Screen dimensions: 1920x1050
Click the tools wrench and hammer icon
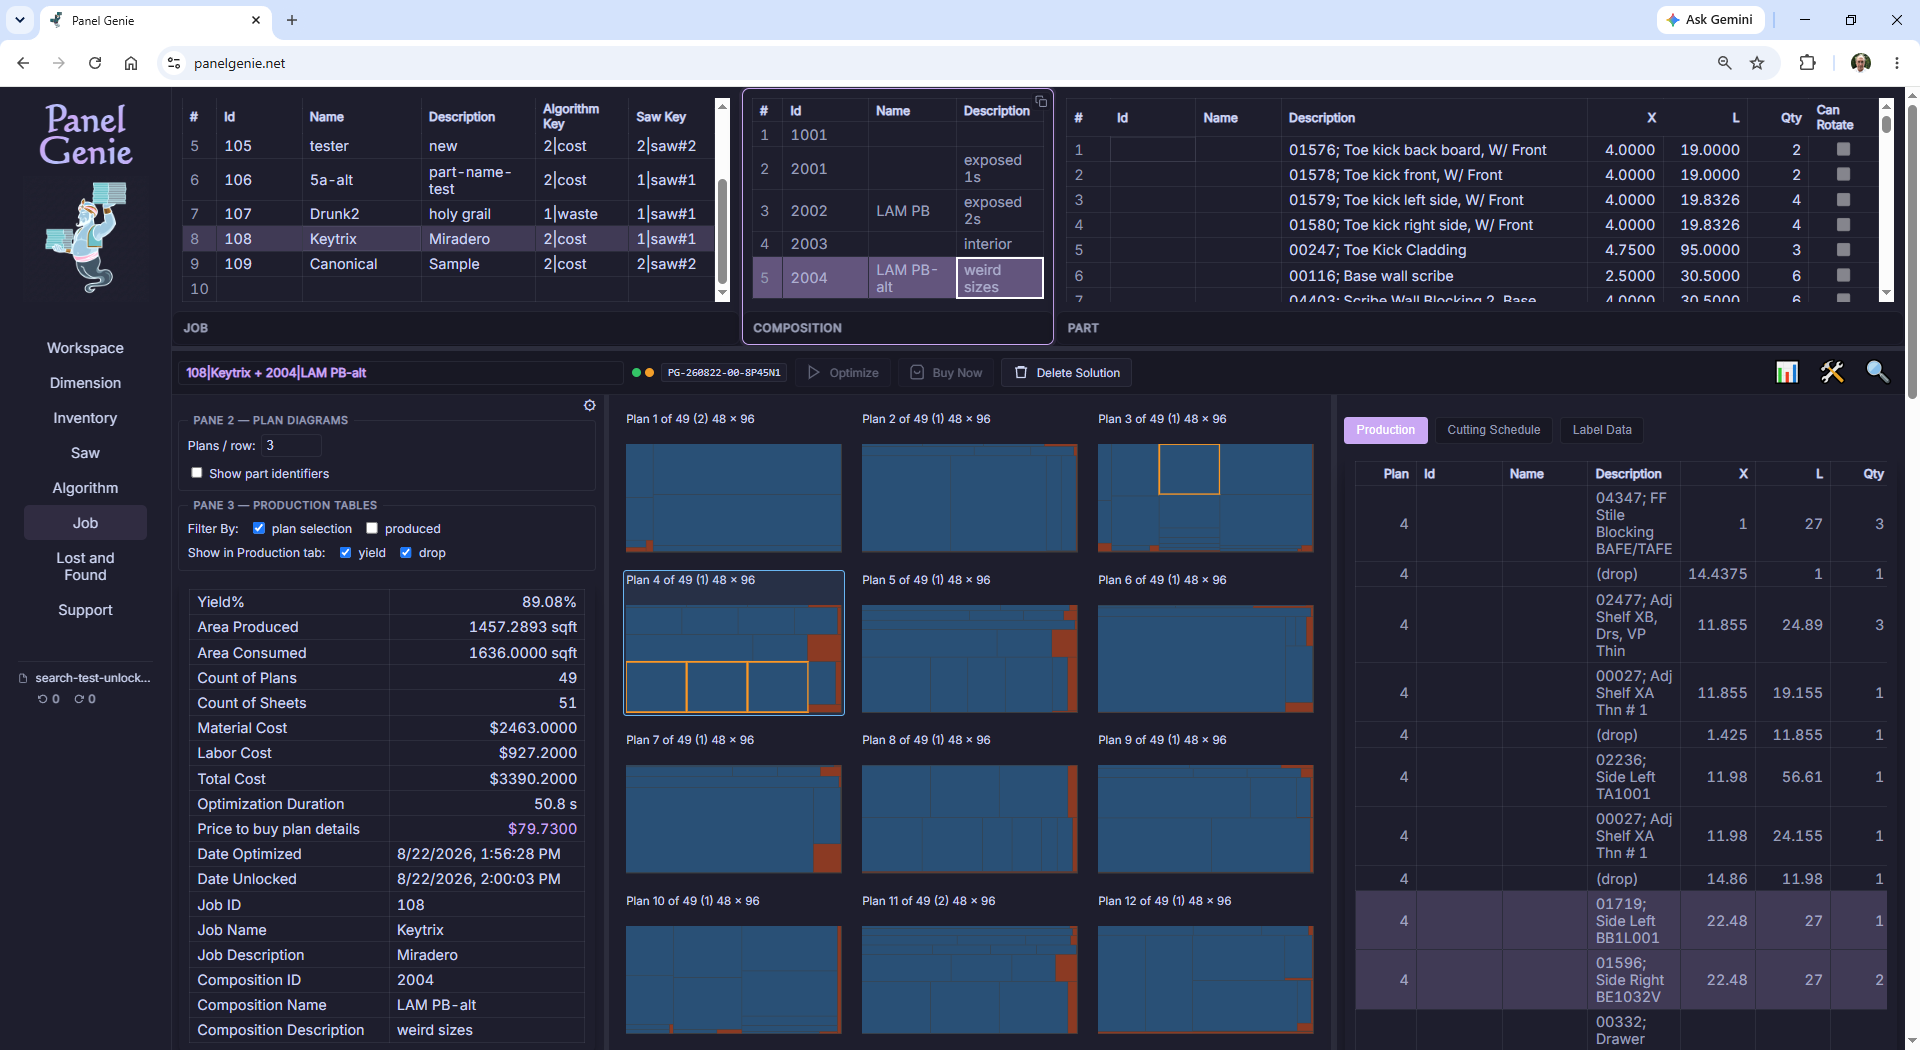(x=1832, y=372)
